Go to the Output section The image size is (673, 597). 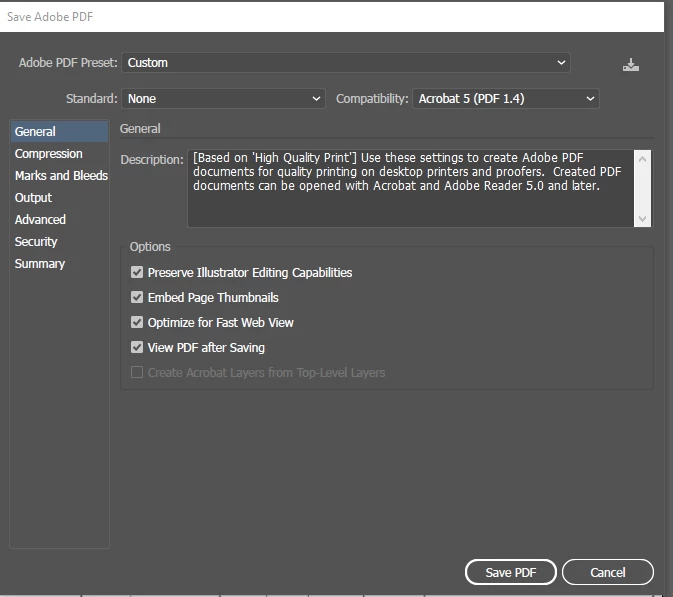[x=60, y=197]
